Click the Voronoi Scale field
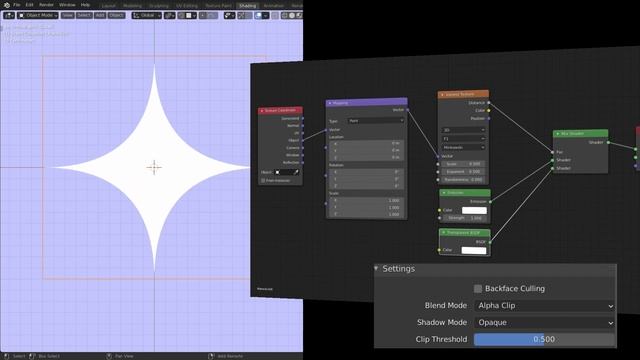 coord(463,164)
